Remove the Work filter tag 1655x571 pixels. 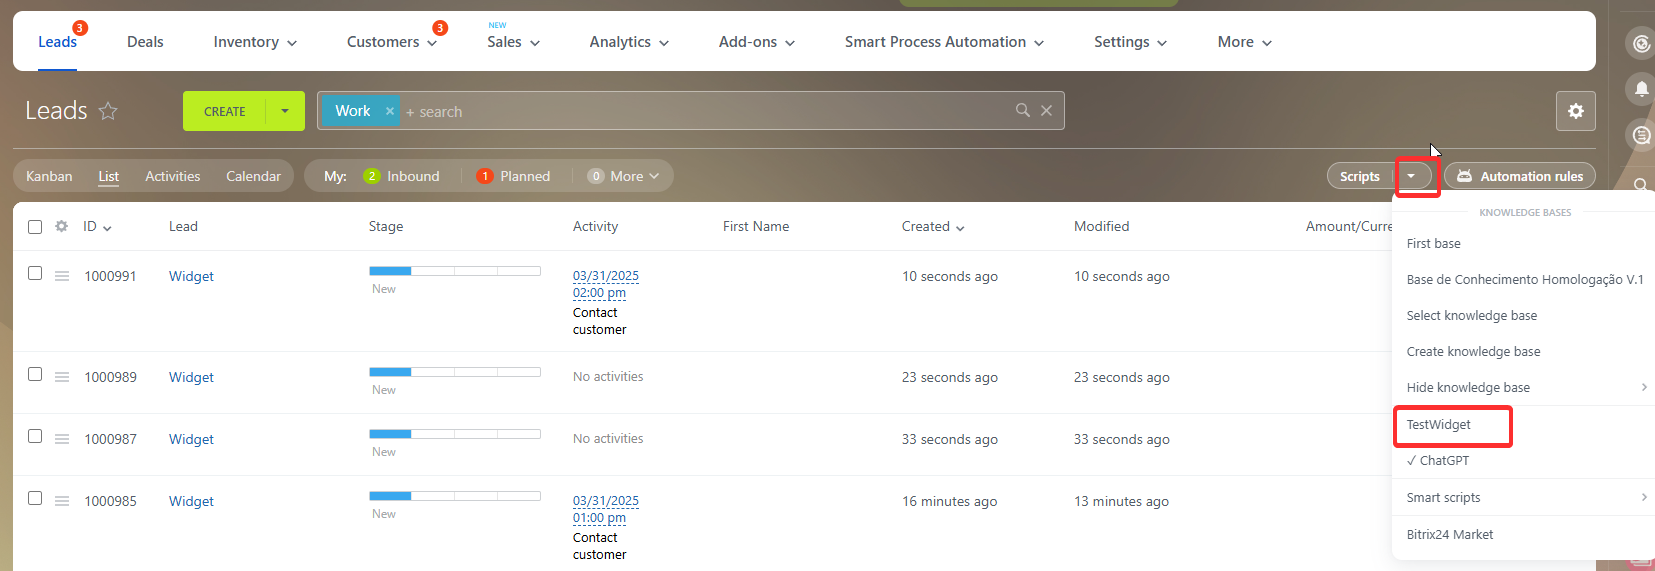(390, 111)
